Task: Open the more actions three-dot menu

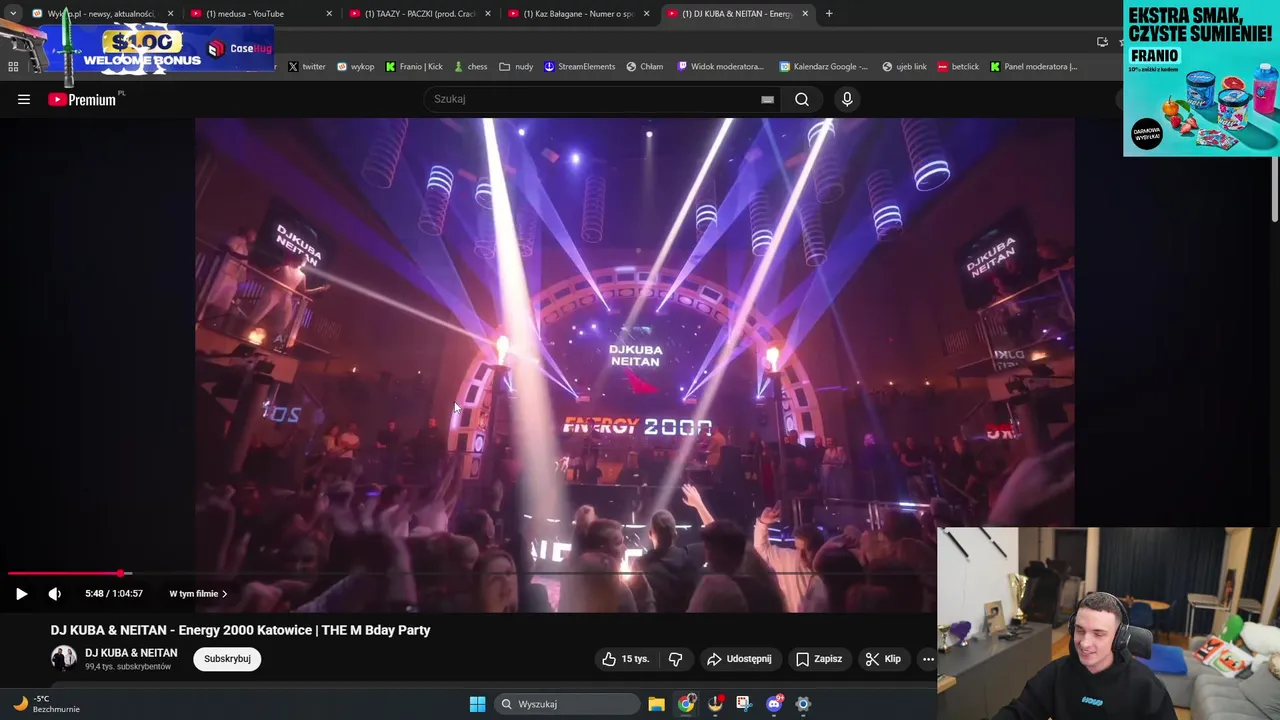Action: tap(928, 659)
